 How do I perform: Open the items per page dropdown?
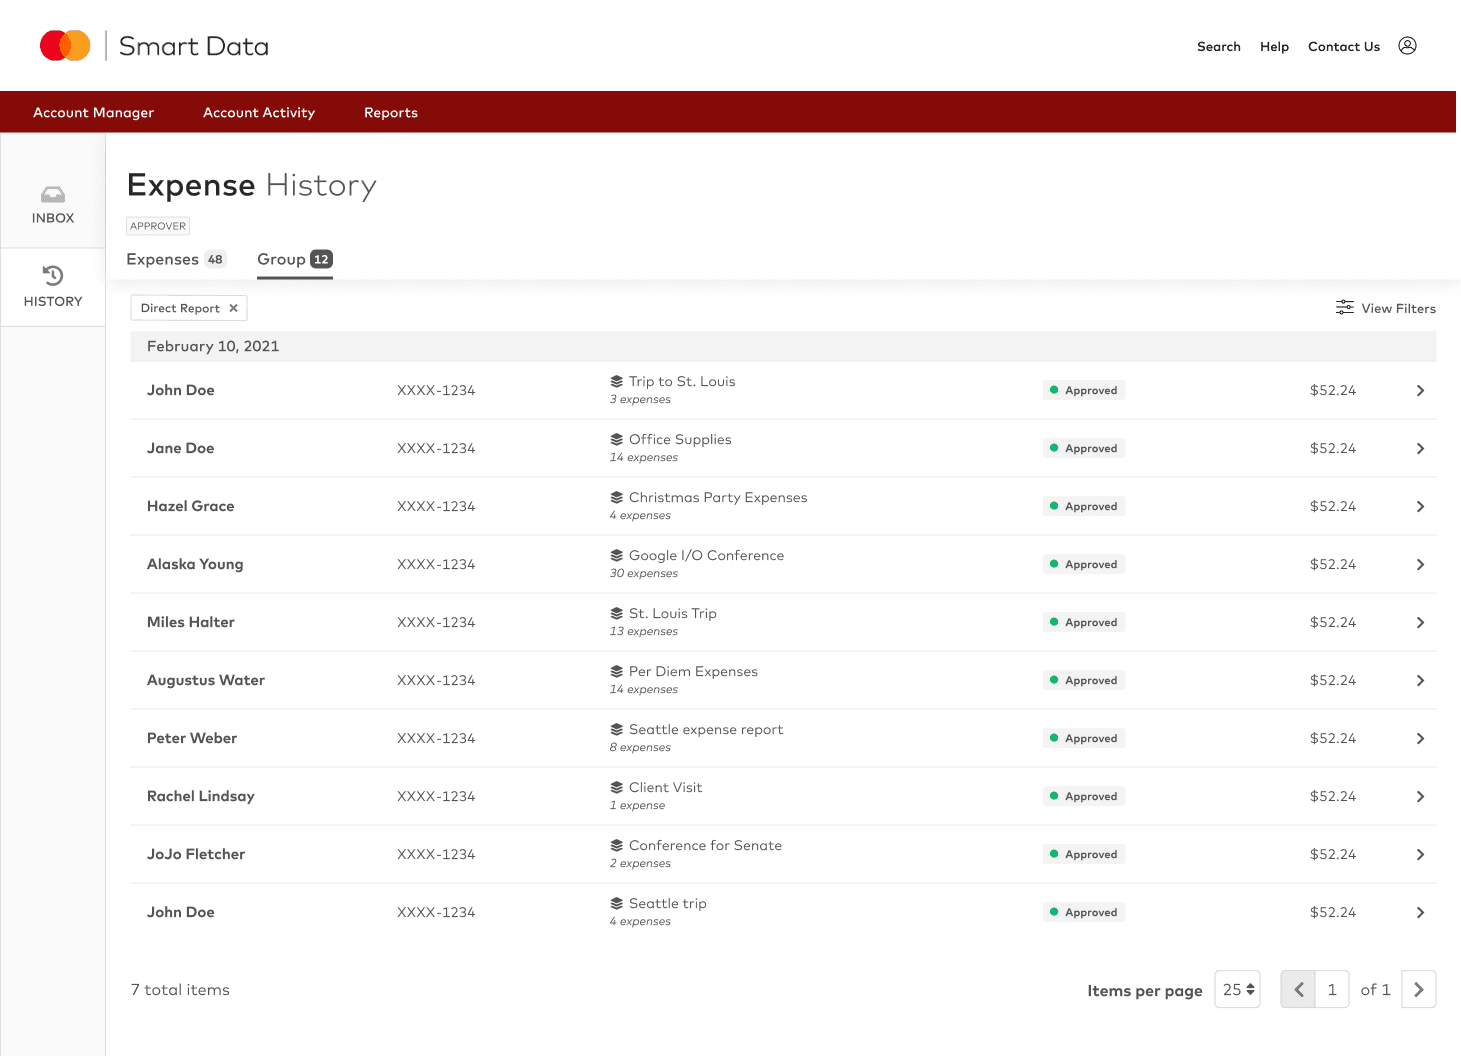[1237, 989]
